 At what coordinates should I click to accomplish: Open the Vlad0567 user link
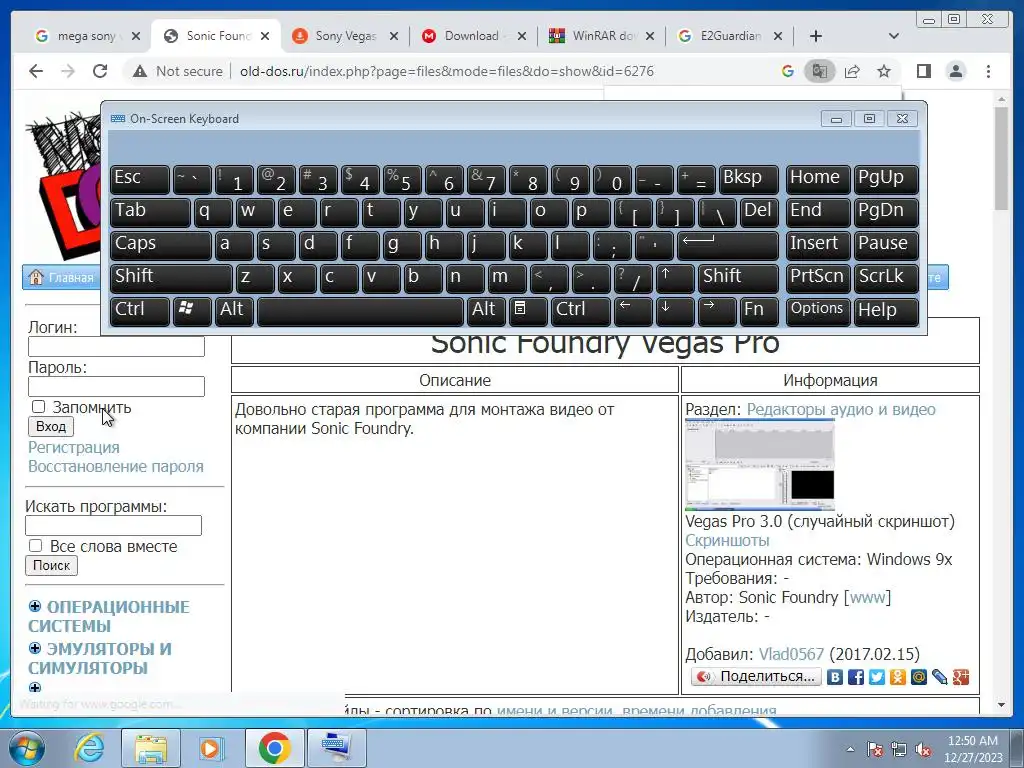(791, 654)
